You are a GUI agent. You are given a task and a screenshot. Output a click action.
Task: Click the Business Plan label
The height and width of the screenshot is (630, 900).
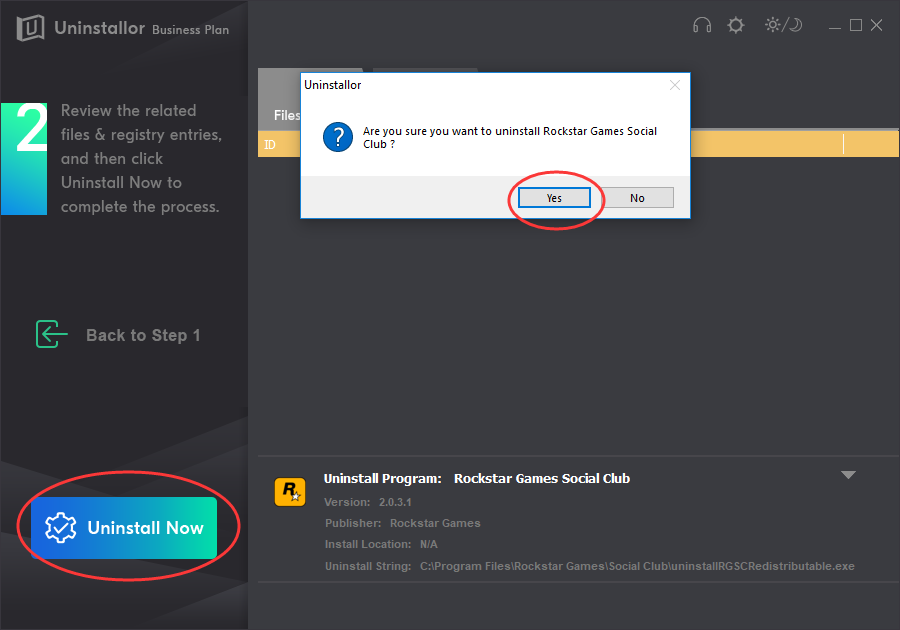(191, 30)
